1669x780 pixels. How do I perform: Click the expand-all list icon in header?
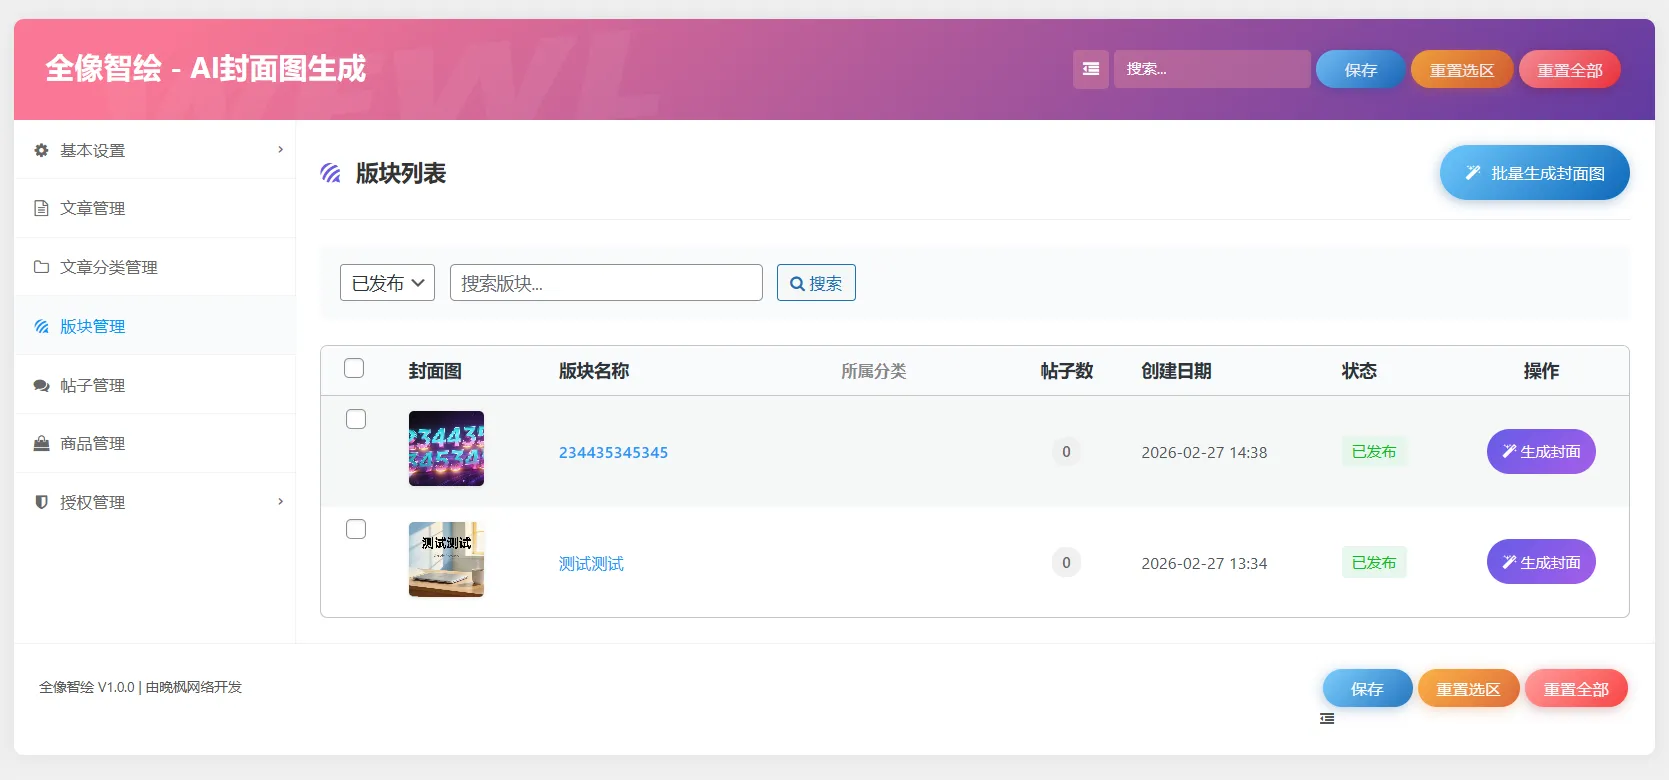pos(1090,69)
